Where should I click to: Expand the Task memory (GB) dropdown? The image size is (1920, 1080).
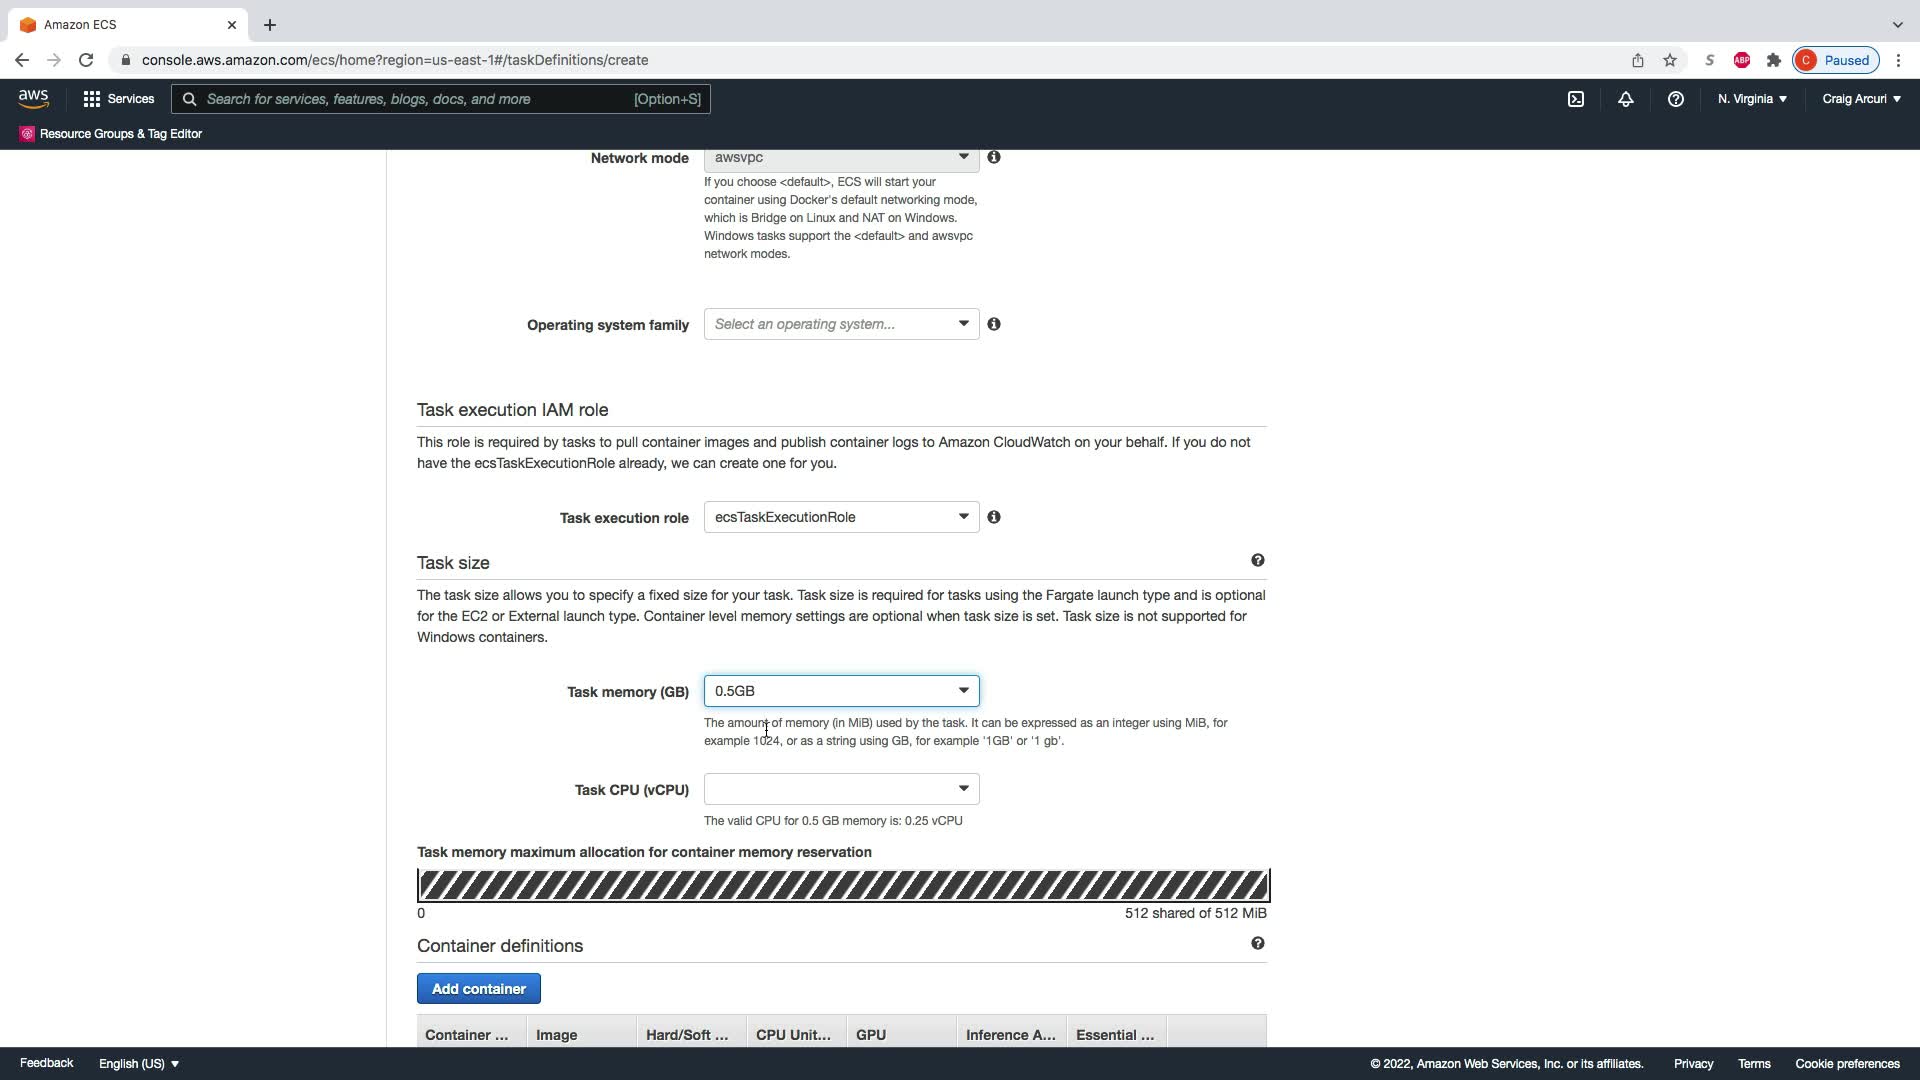pyautogui.click(x=841, y=691)
